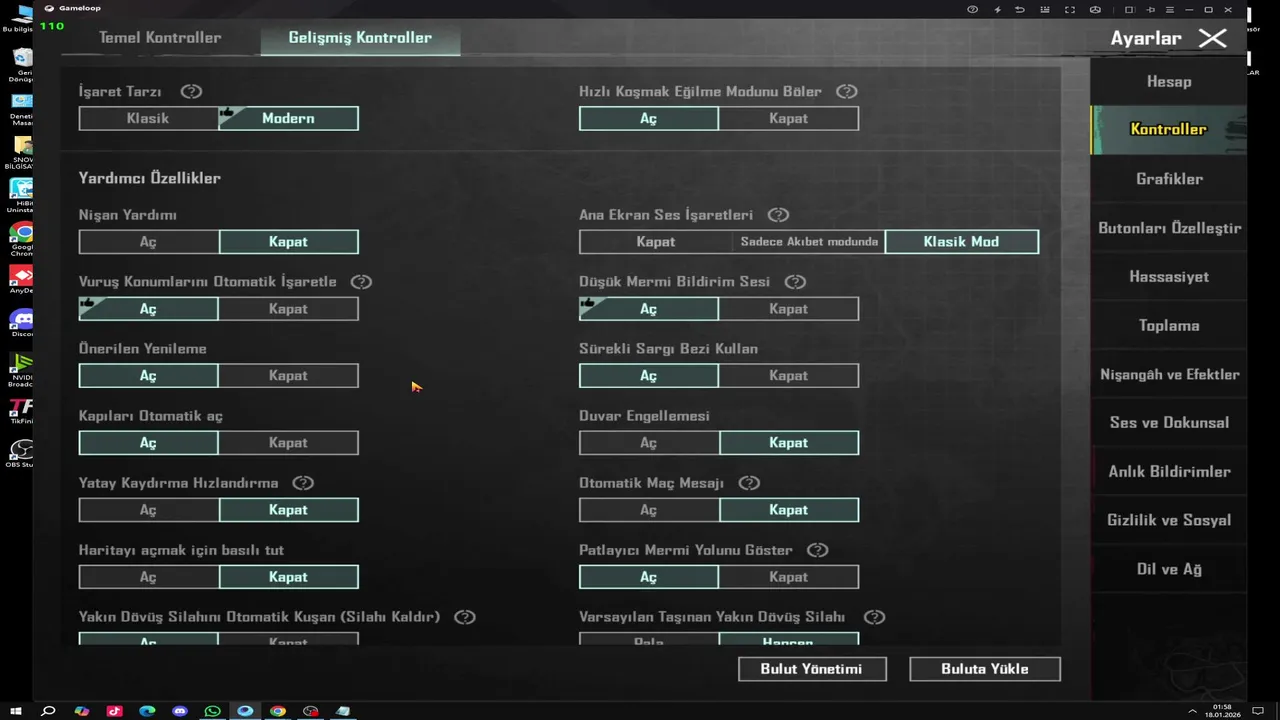Enable Yatay Kaydırma Hızlandırma with Aç
Image resolution: width=1280 pixels, height=720 pixels.
(x=148, y=510)
